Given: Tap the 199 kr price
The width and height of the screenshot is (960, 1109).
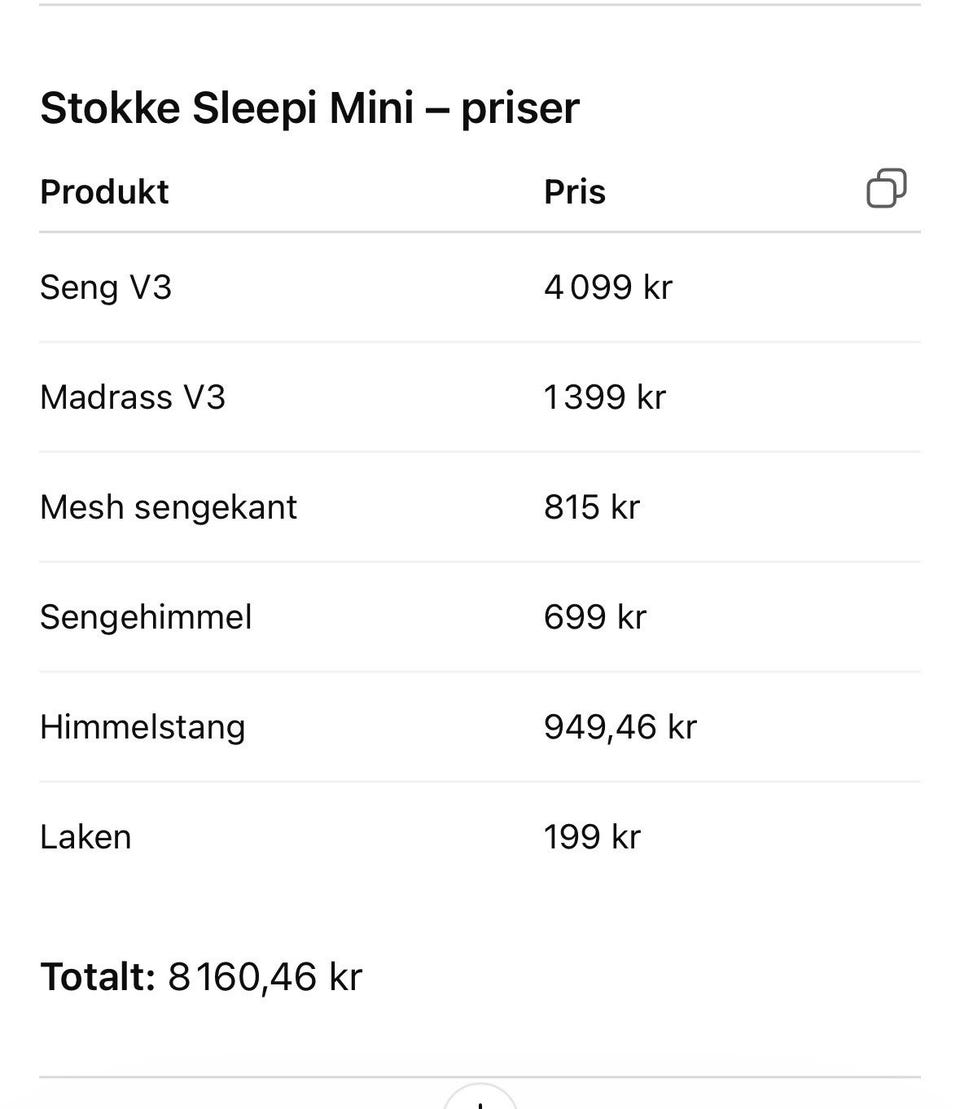Looking at the screenshot, I should 591,837.
